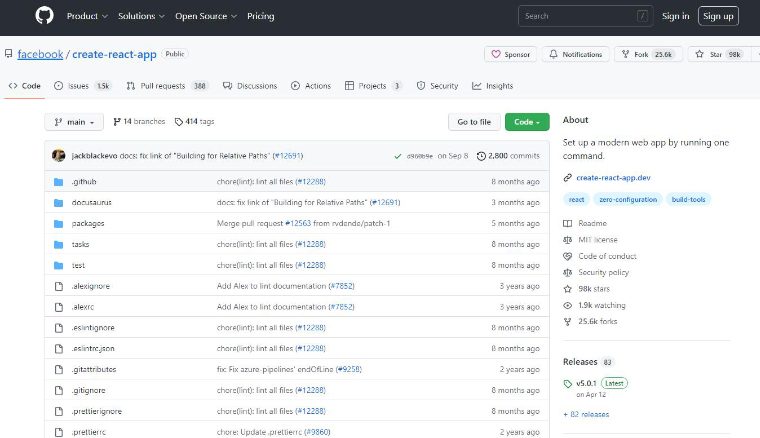
Task: Click the fork icon in Fork button
Action: [x=626, y=54]
